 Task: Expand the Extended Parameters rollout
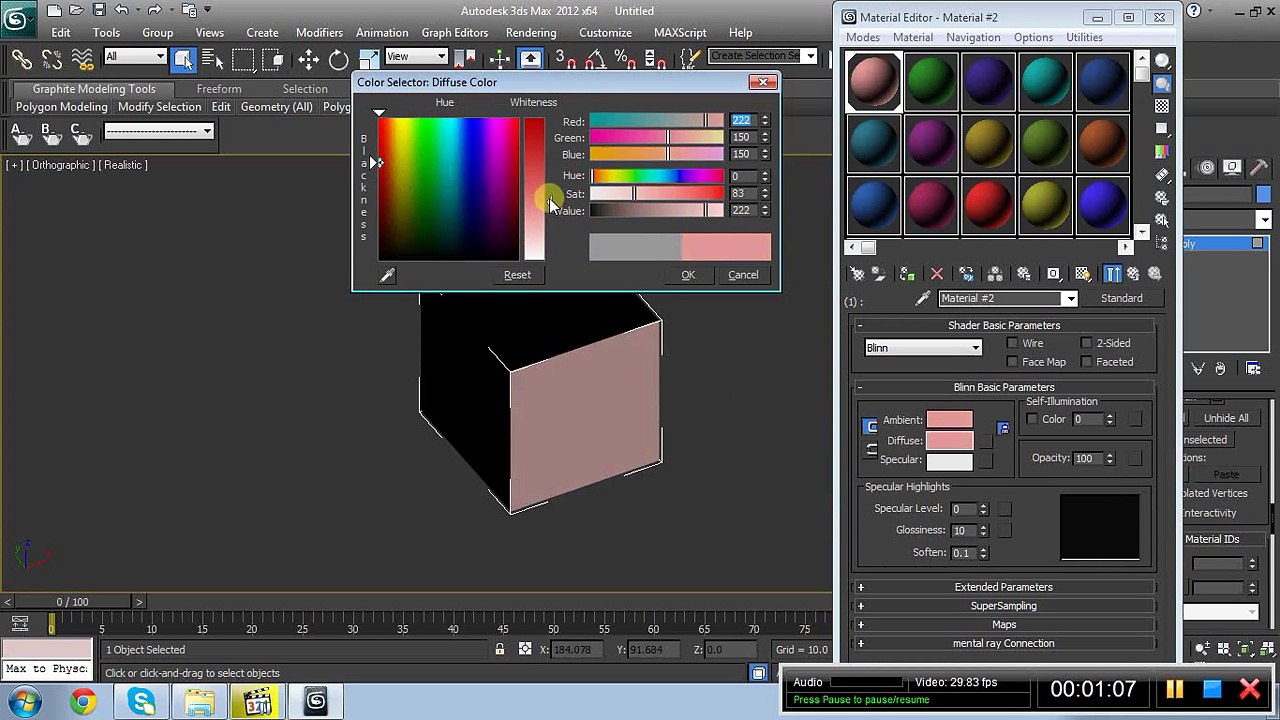point(1004,587)
